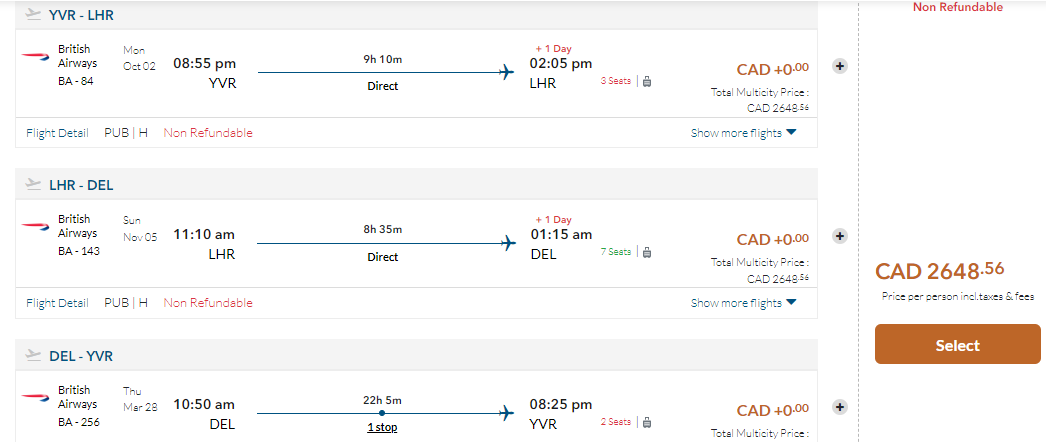This screenshot has height=442, width=1046.
Task: Click baggage icon next to 7 Seats
Action: pyautogui.click(x=647, y=252)
